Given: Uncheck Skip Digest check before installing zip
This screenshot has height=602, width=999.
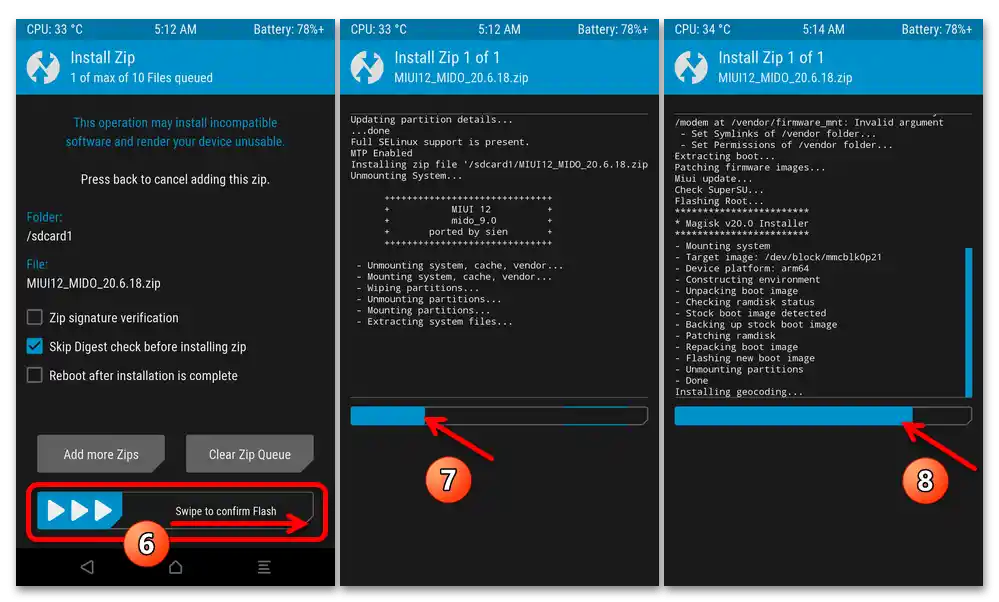Looking at the screenshot, I should tap(34, 346).
